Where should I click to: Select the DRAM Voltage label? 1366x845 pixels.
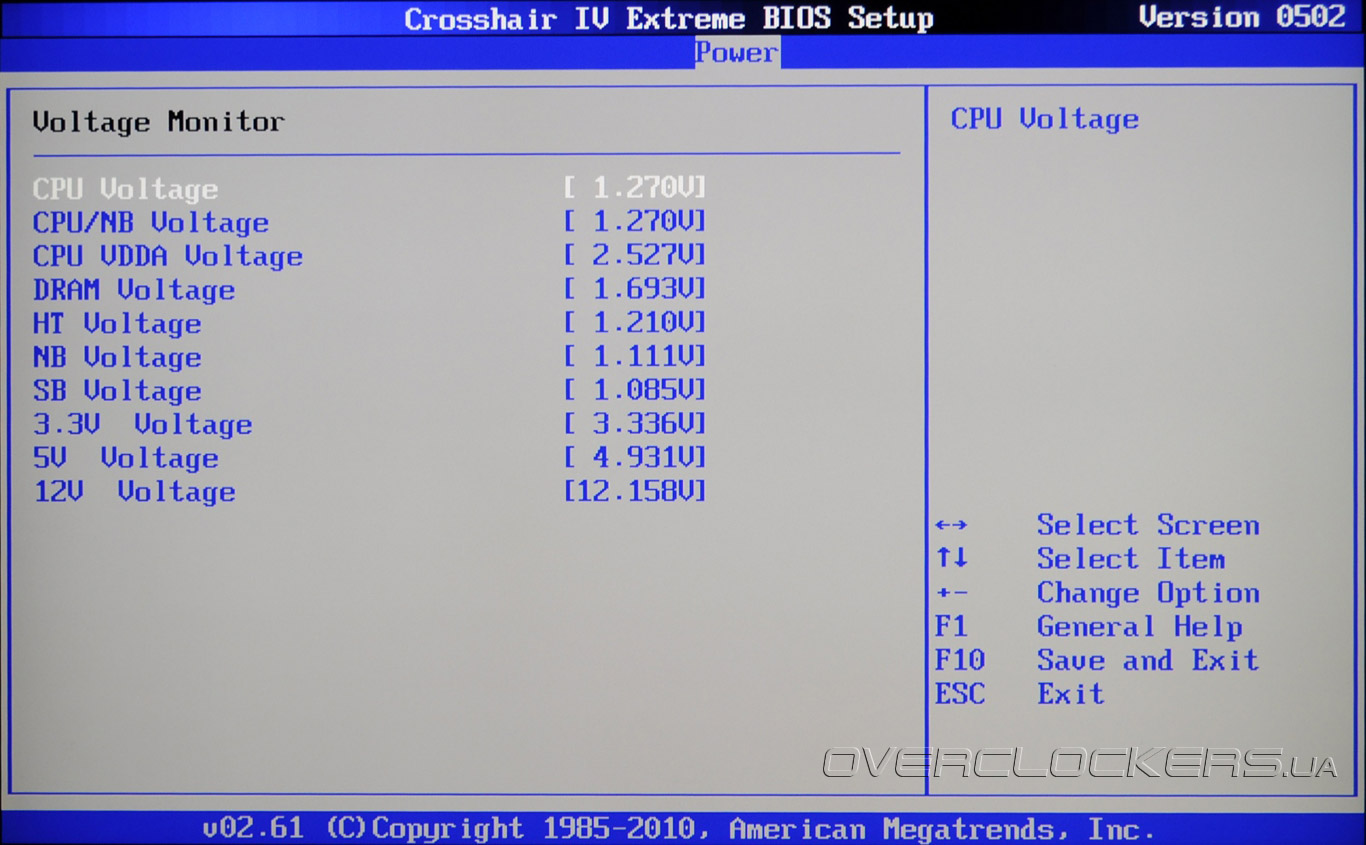pyautogui.click(x=134, y=290)
